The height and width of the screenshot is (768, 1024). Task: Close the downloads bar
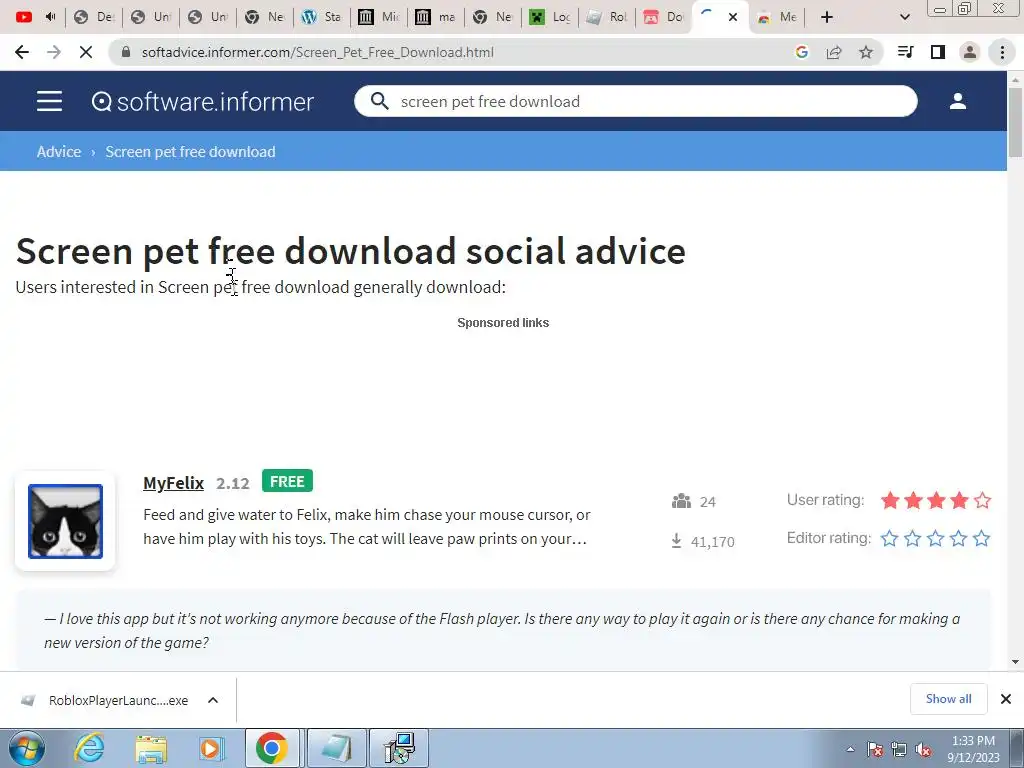(1006, 699)
